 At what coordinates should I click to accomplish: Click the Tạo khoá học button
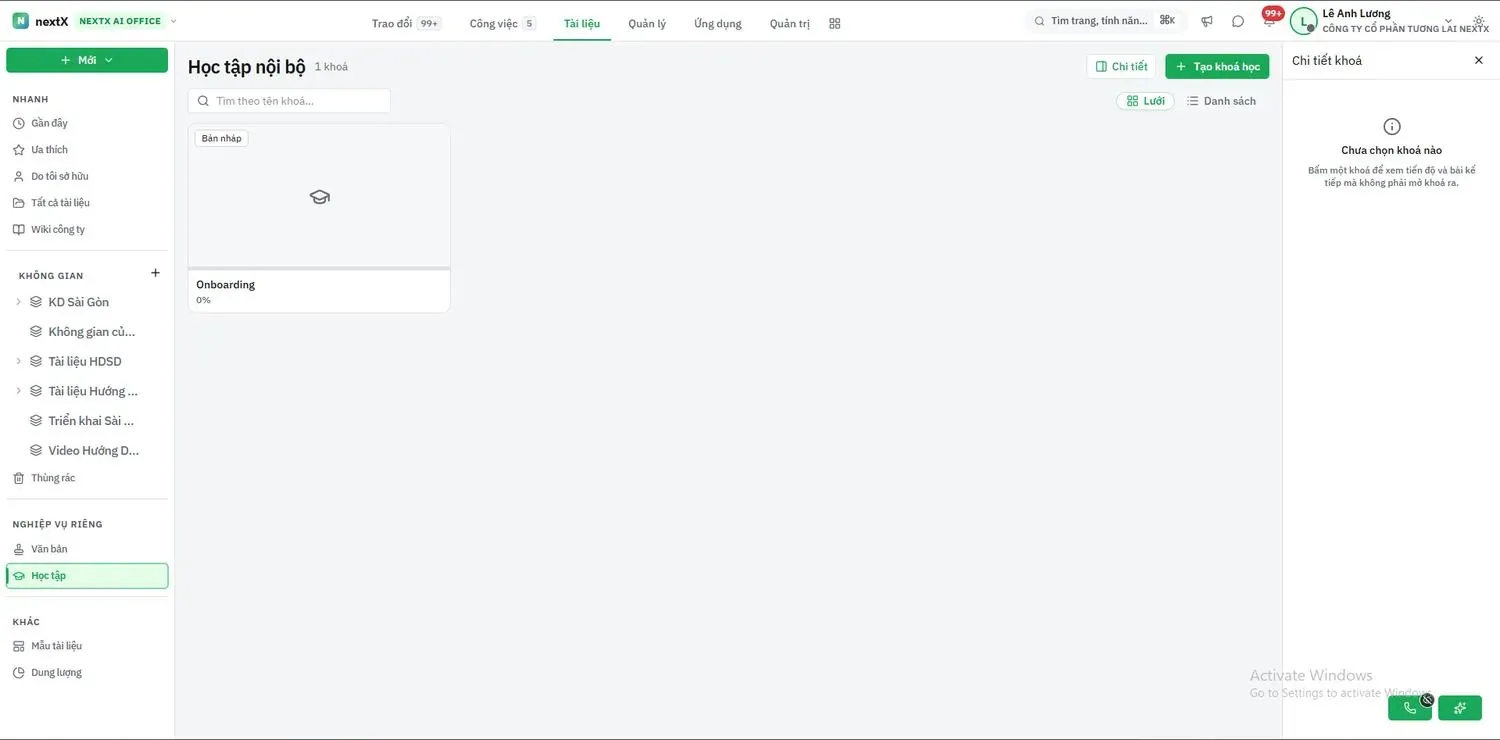click(1217, 66)
